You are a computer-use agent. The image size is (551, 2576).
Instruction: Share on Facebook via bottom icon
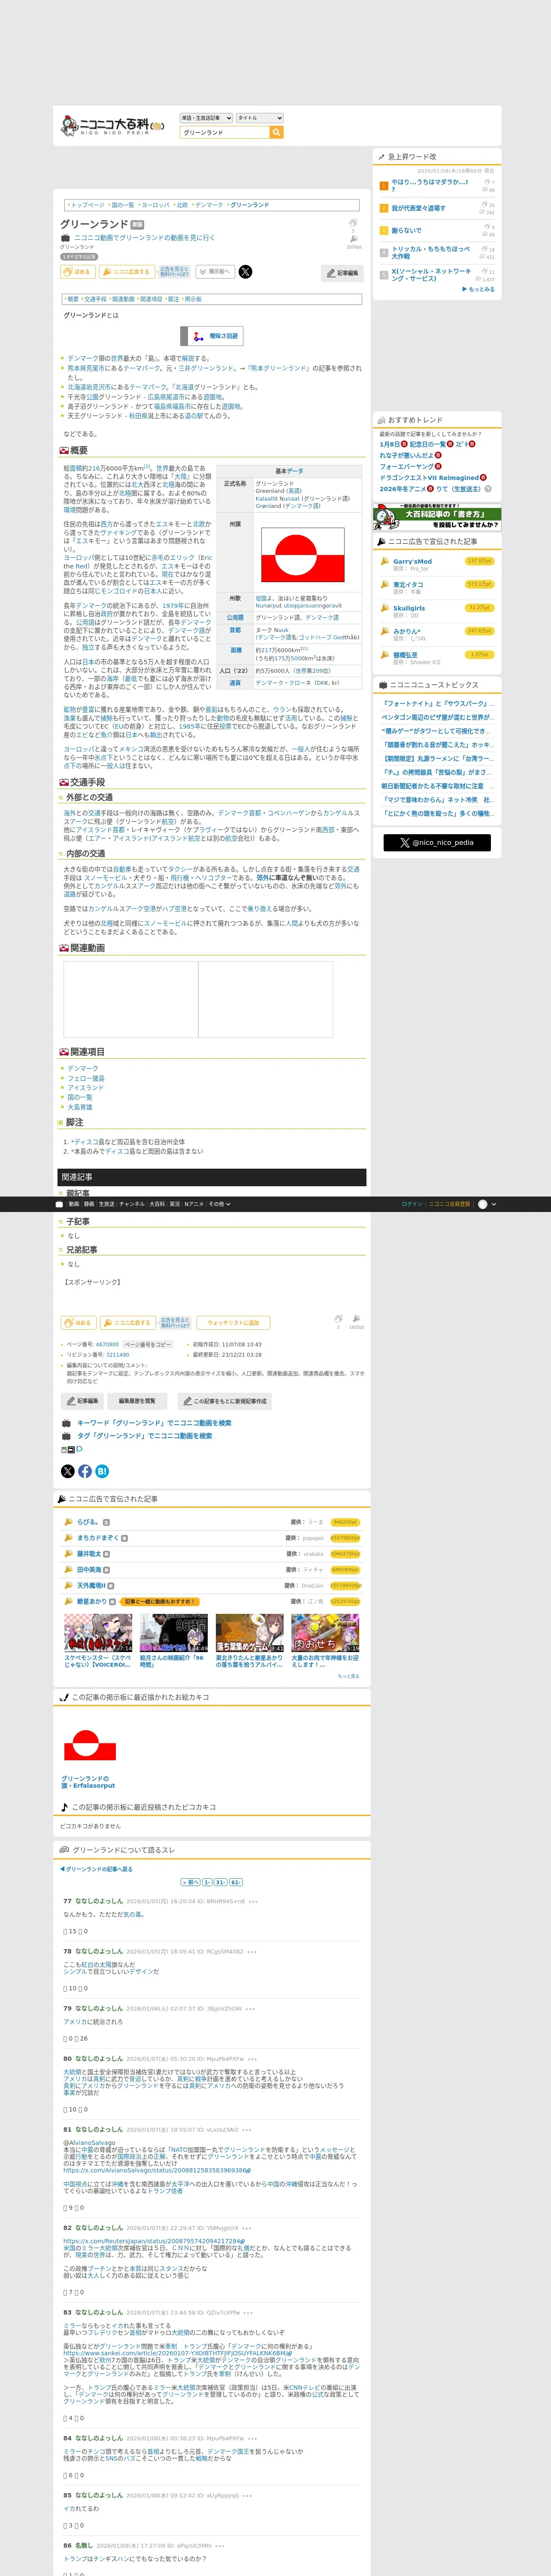coord(85,1471)
